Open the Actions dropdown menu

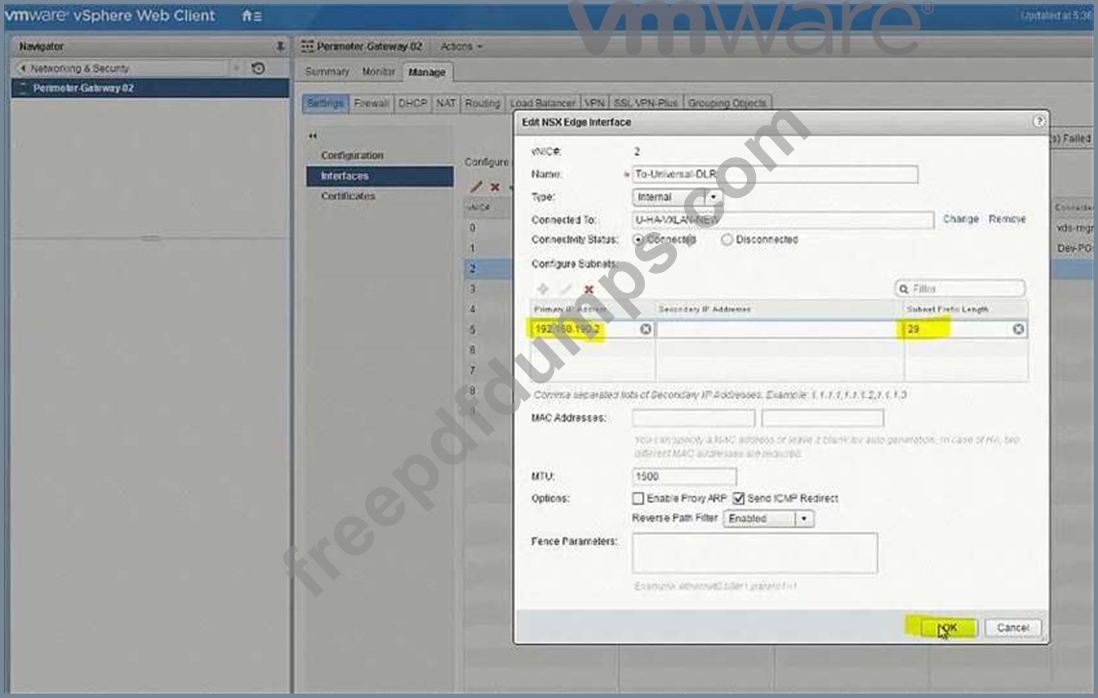pyautogui.click(x=461, y=46)
